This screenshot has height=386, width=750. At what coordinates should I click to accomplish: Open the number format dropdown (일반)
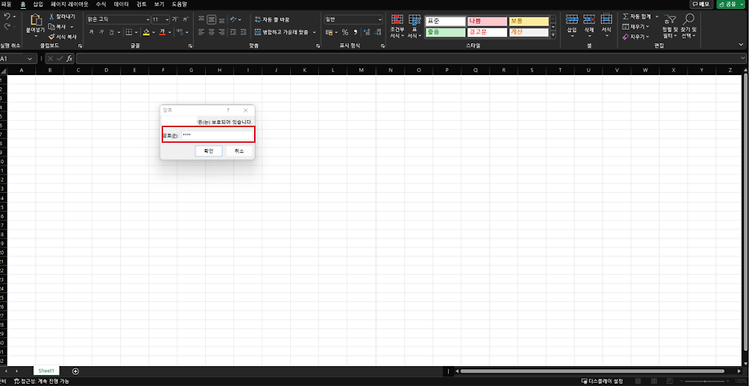pos(380,20)
